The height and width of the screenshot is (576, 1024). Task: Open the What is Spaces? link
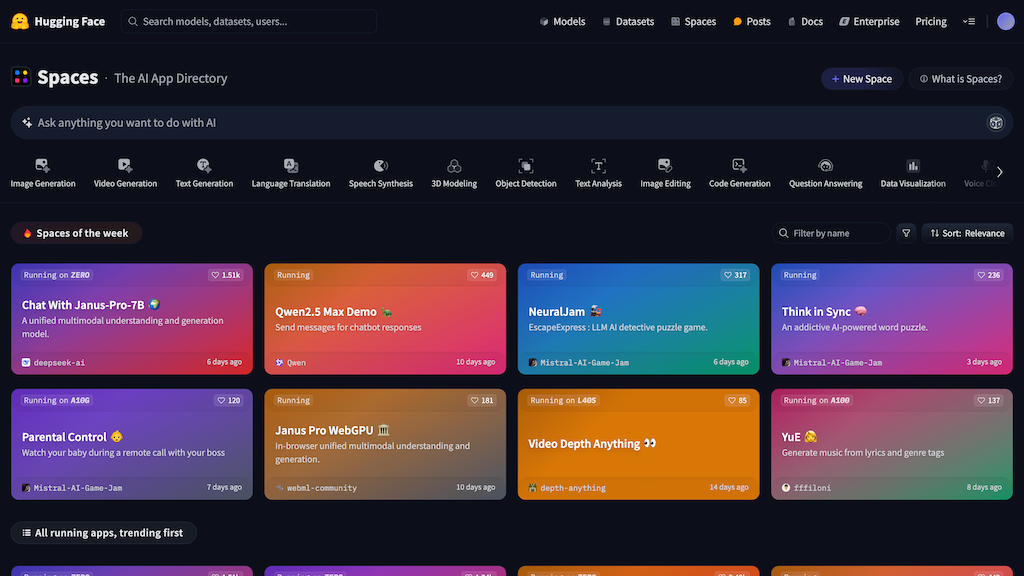pyautogui.click(x=960, y=79)
